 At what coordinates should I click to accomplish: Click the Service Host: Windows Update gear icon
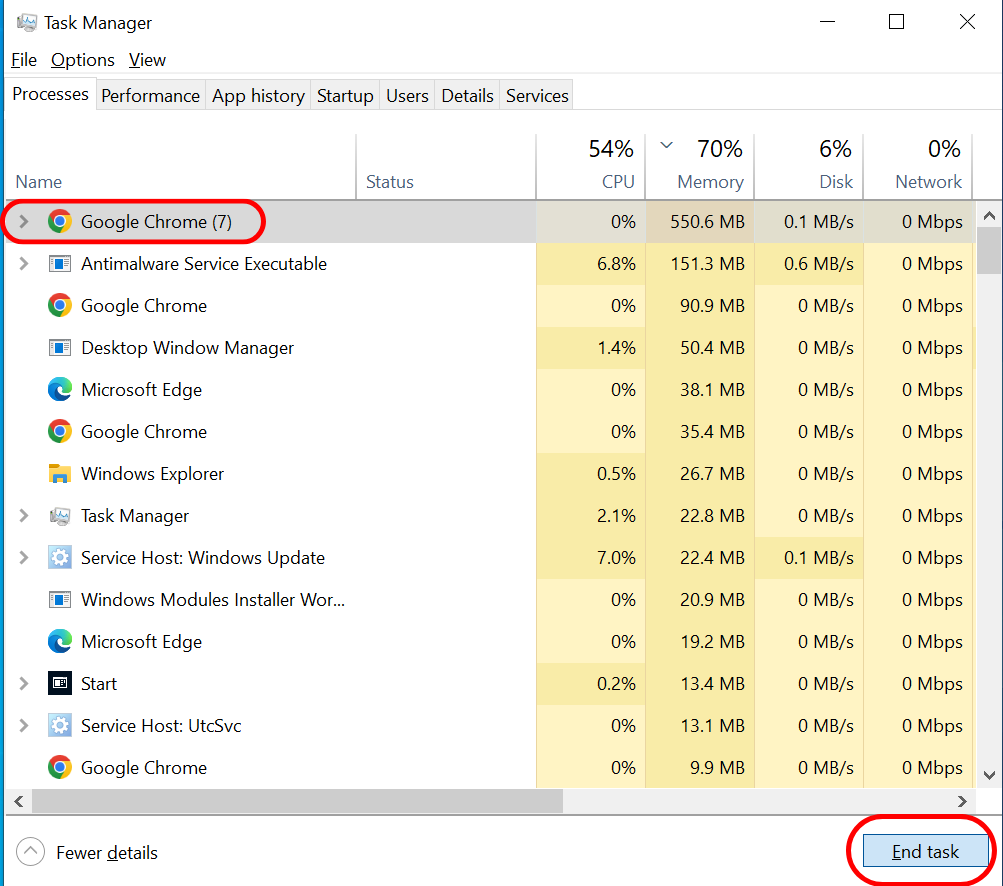[60, 558]
